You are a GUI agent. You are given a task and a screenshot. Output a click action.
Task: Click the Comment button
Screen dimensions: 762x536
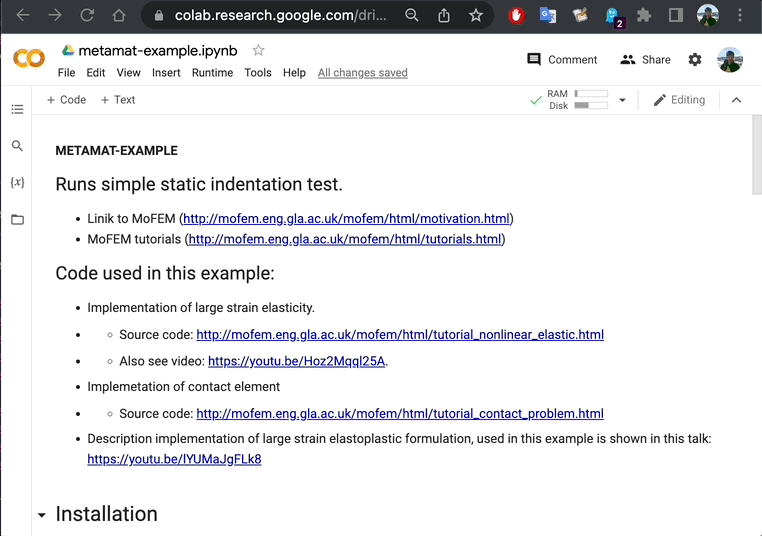tap(562, 60)
